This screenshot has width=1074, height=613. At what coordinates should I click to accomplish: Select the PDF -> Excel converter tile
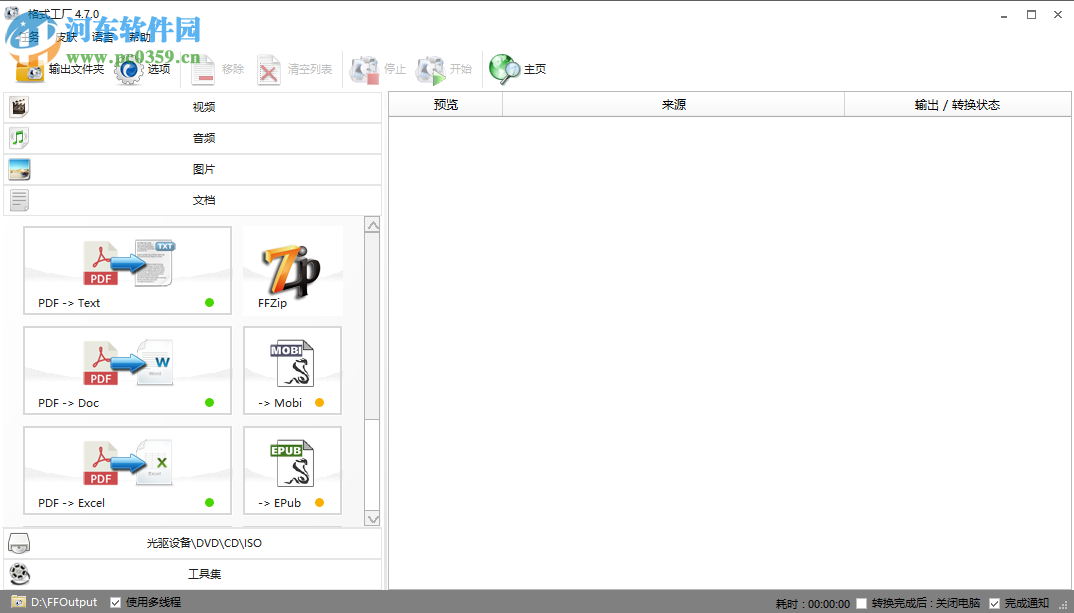coord(127,471)
